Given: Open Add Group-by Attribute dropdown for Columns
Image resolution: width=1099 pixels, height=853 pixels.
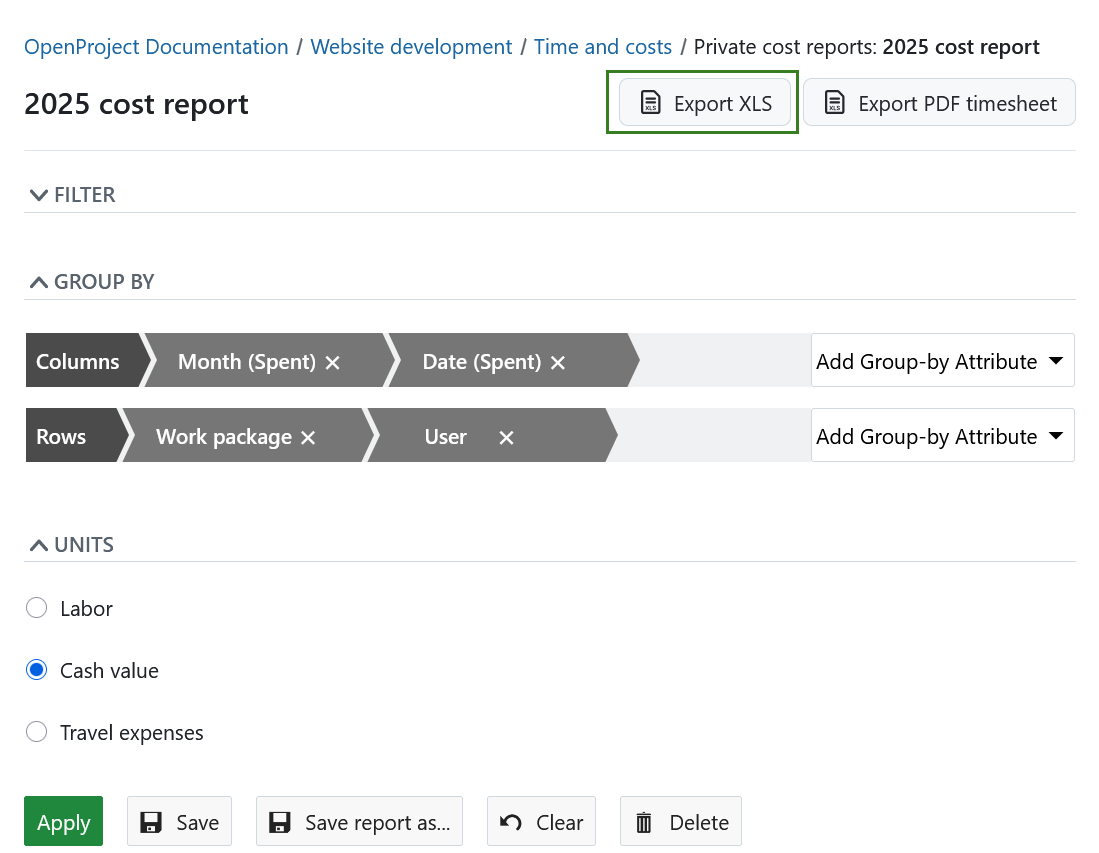Looking at the screenshot, I should click(941, 360).
